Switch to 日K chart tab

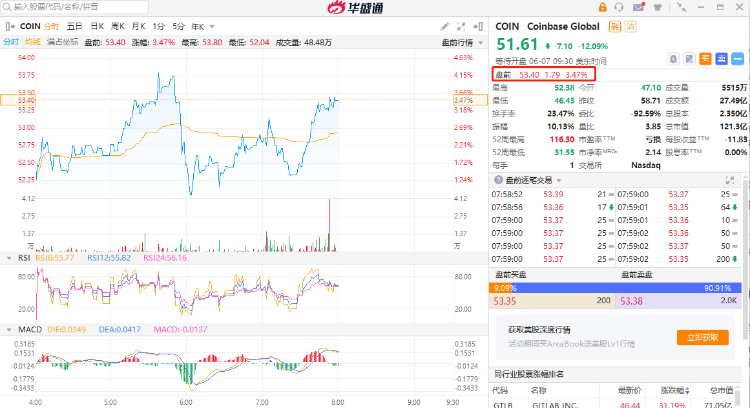click(97, 26)
